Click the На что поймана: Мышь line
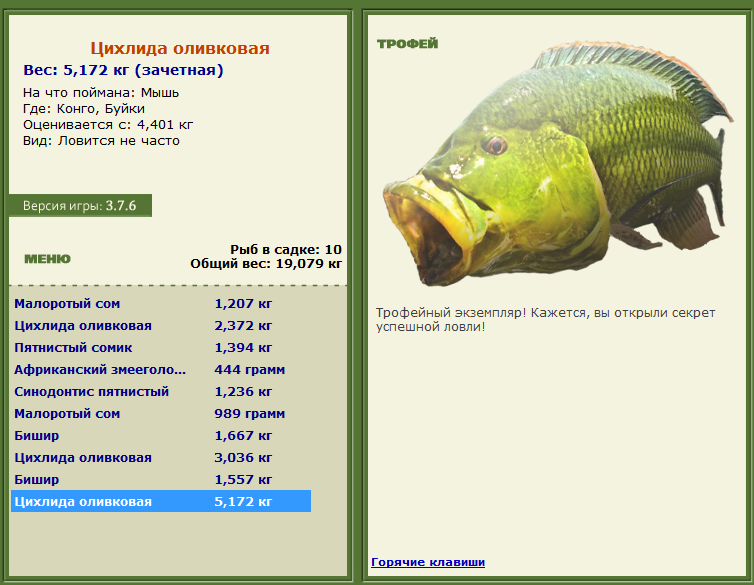 (x=101, y=93)
